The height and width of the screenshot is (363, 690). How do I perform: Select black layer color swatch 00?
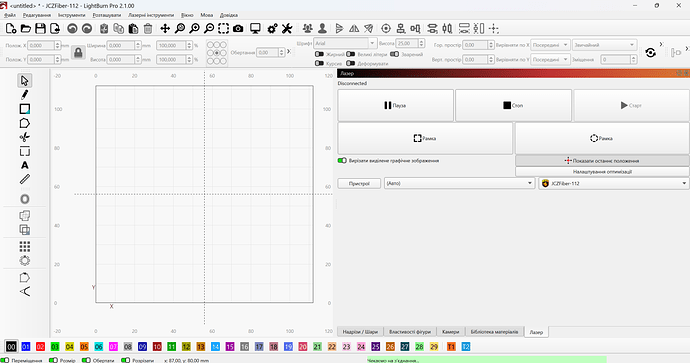(x=11, y=347)
